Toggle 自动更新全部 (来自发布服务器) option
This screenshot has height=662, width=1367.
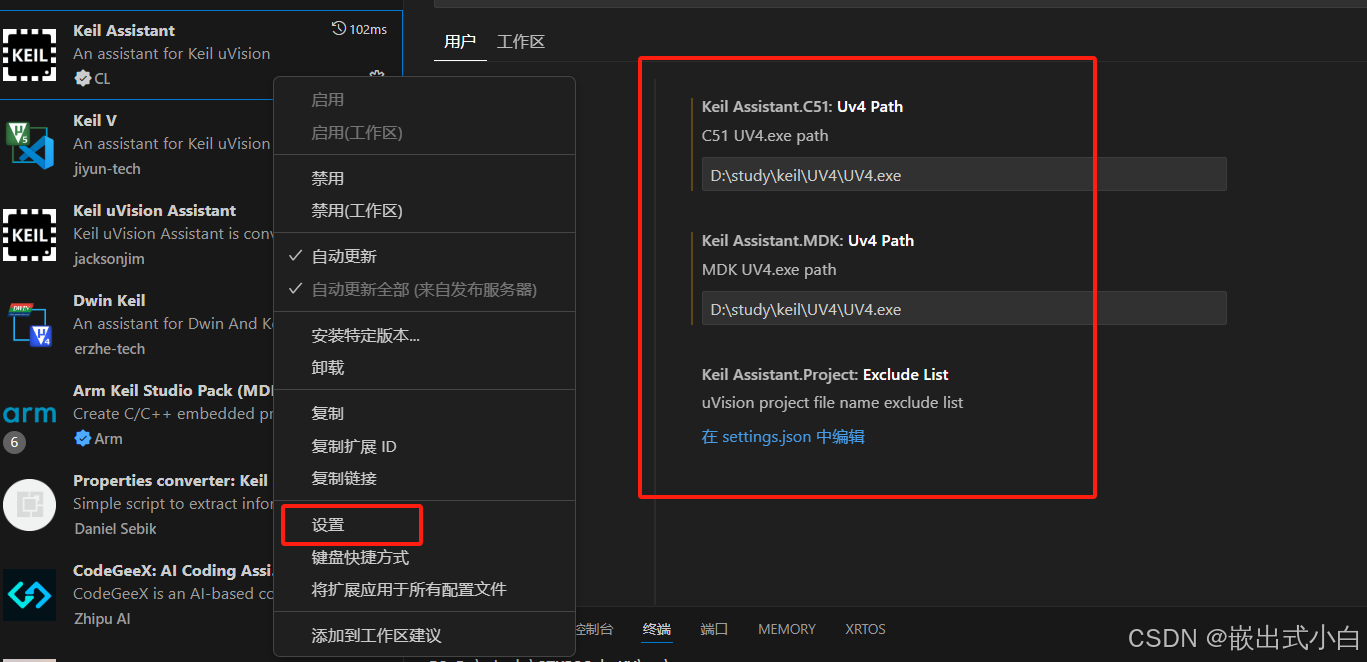point(424,289)
